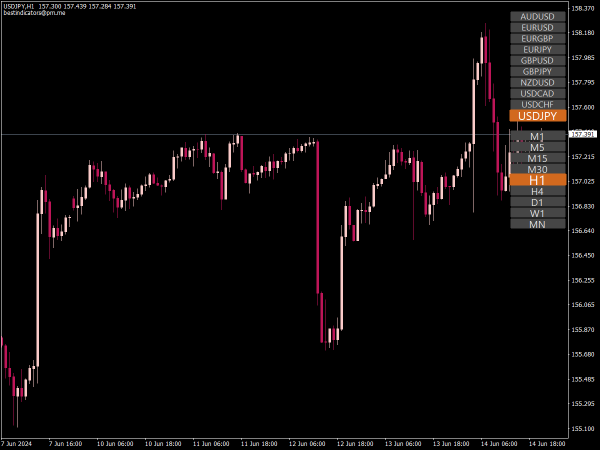Screen dimensions: 600x450
Task: Select the EURUSD symbol button
Action: (538, 28)
